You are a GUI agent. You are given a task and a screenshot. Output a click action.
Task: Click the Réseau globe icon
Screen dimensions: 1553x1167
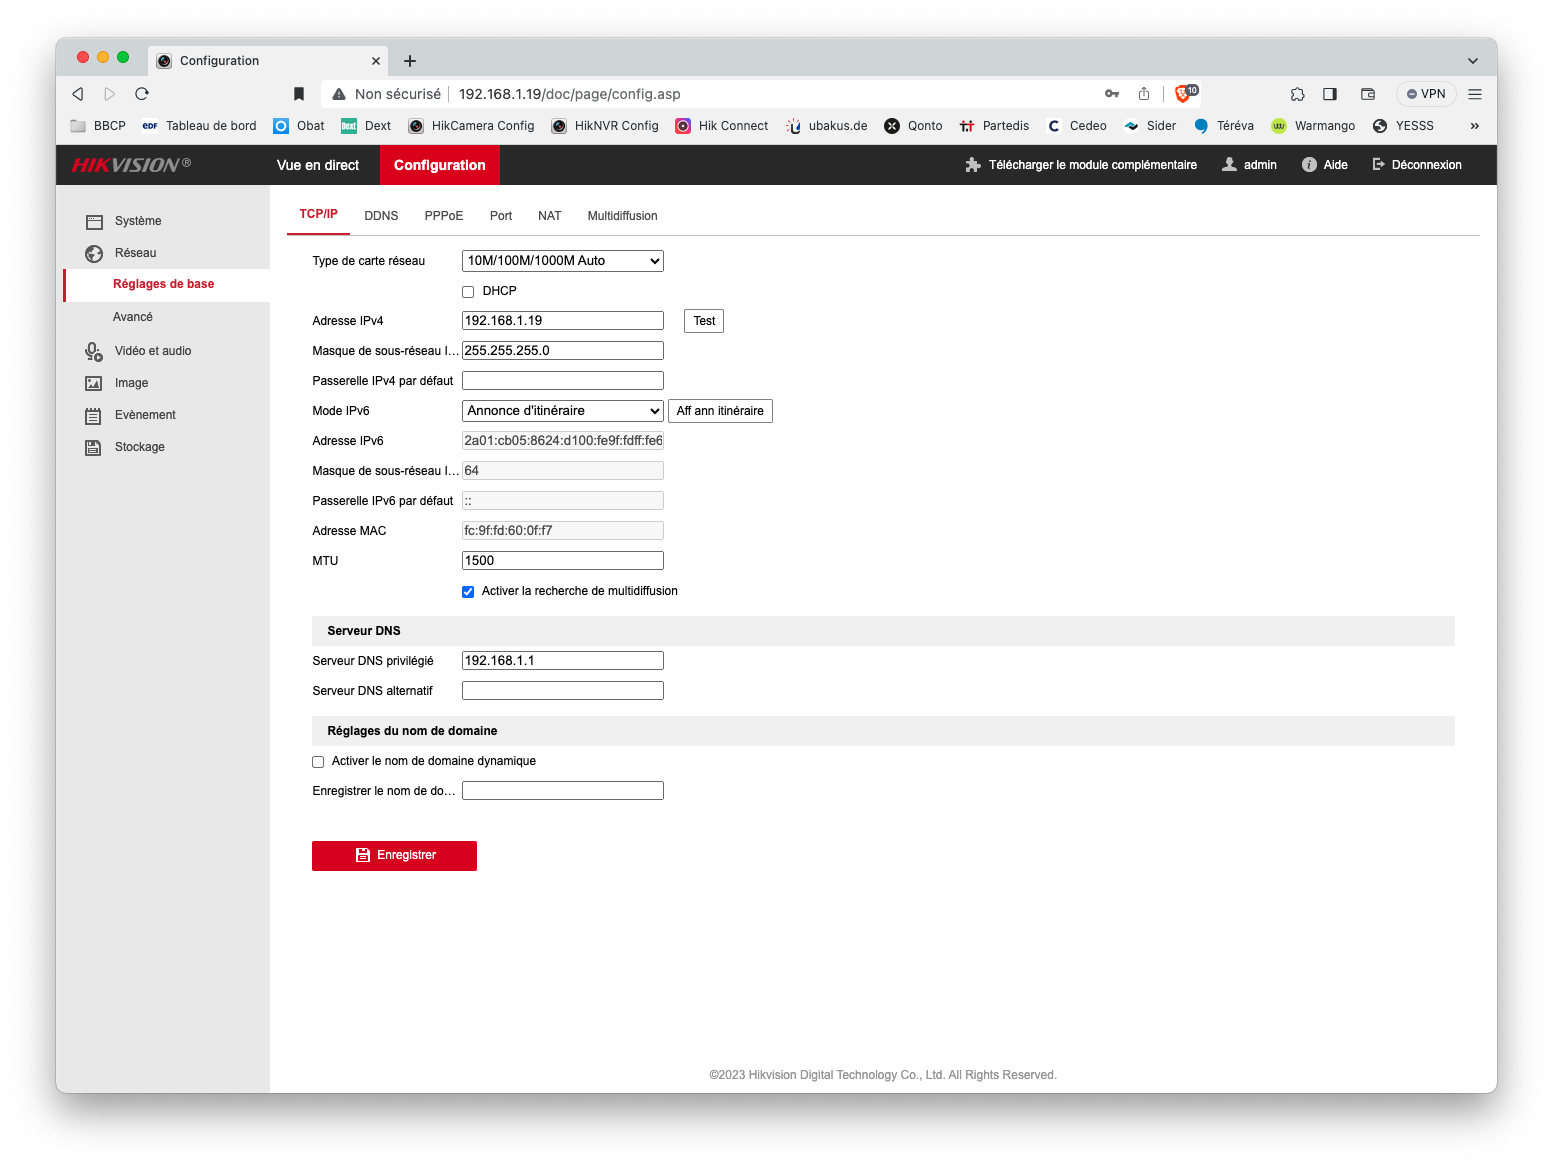click(94, 254)
